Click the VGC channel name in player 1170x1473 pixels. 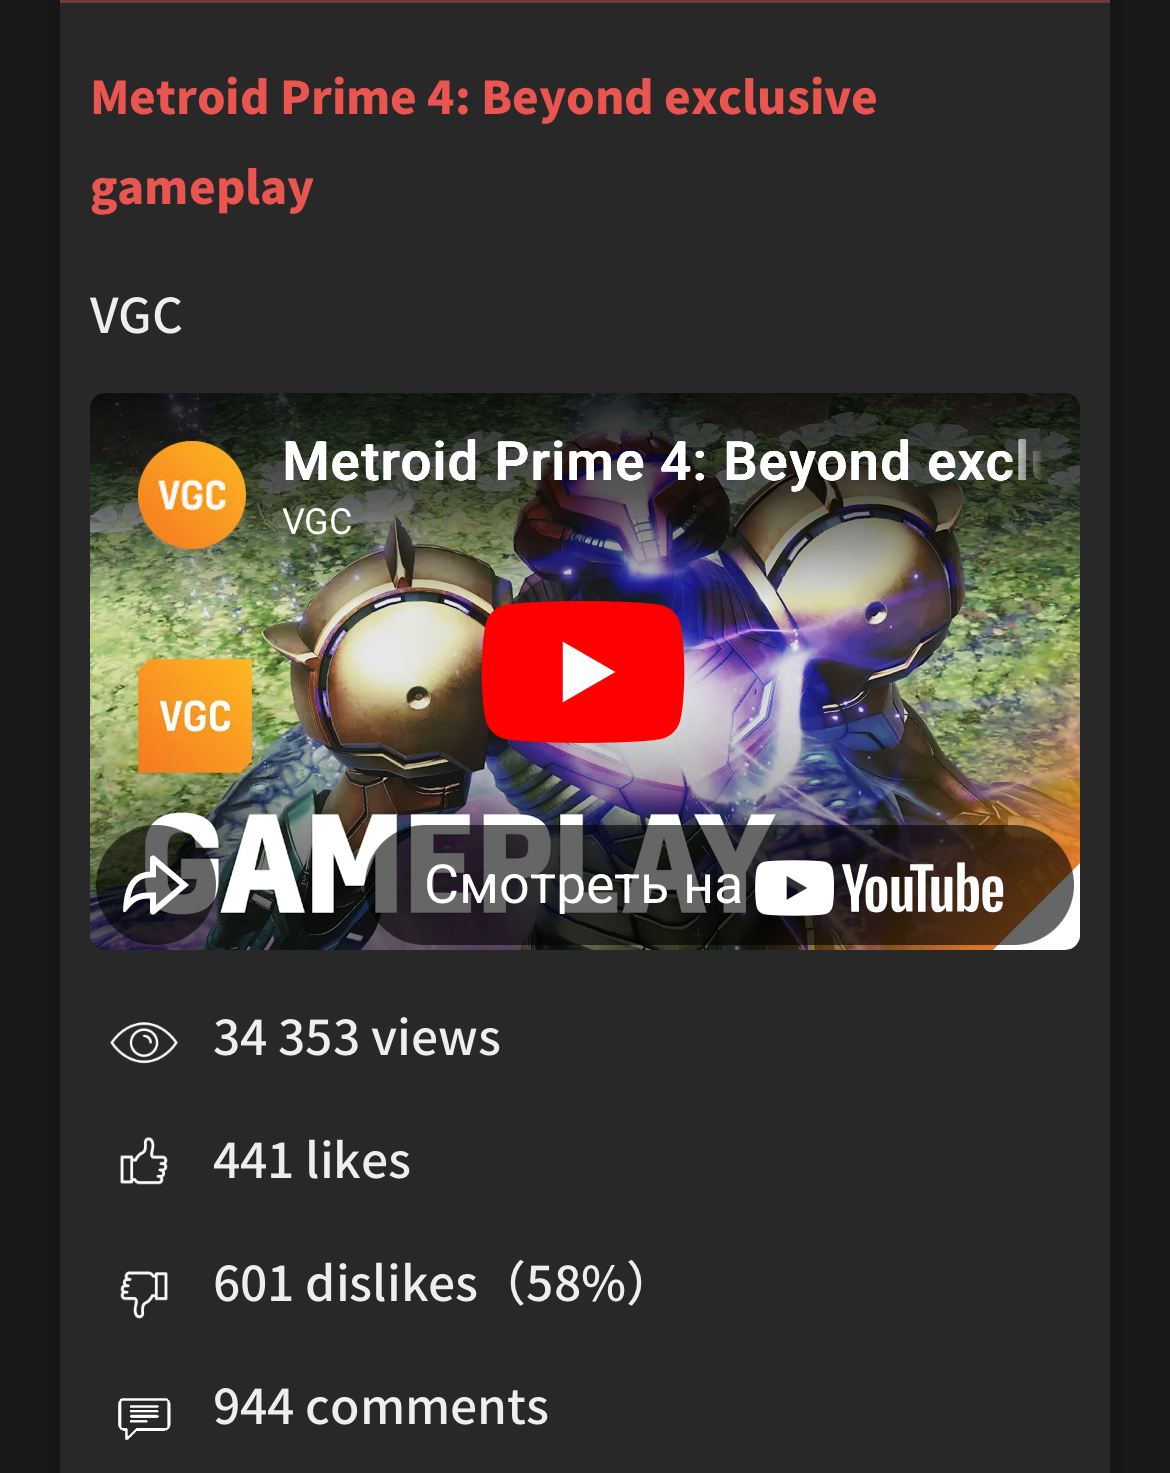(317, 522)
